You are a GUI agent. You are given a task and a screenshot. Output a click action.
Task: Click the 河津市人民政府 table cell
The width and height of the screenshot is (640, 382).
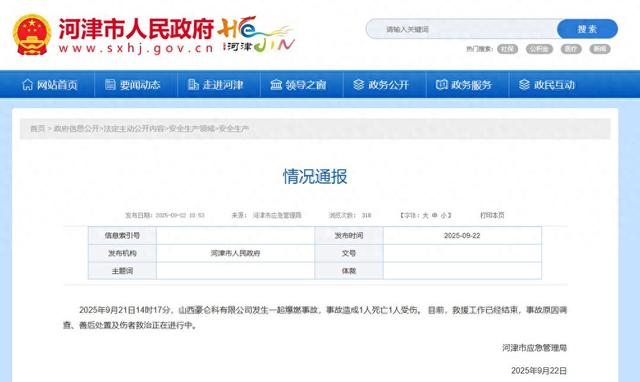point(236,253)
